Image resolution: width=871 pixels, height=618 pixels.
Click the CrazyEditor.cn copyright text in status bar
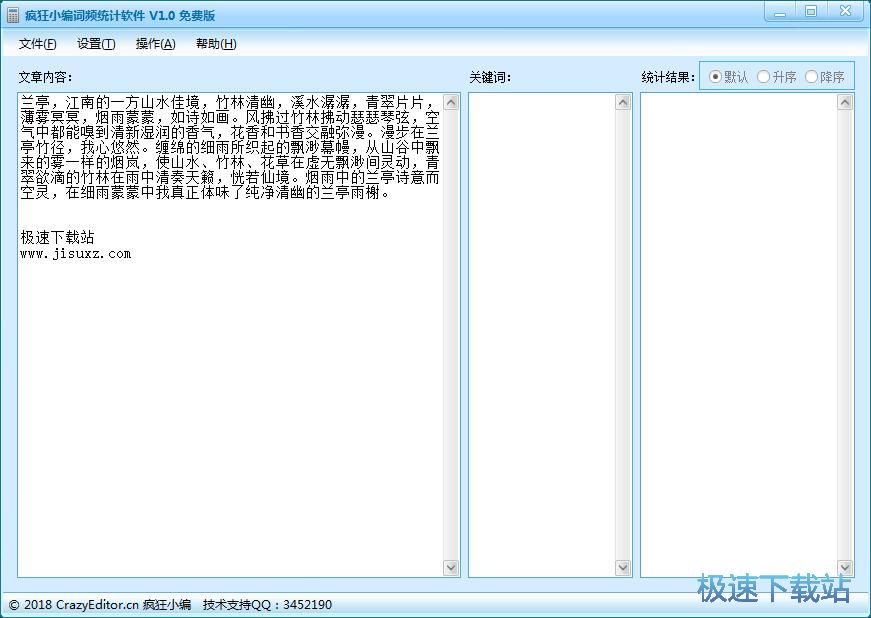pos(100,605)
